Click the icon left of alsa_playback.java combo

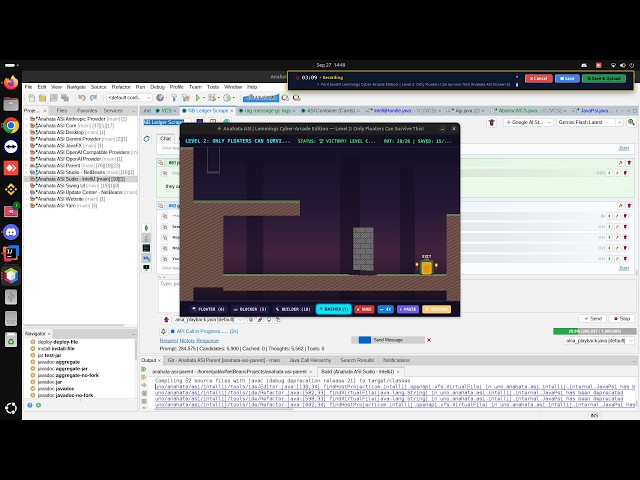pyautogui.click(x=166, y=320)
